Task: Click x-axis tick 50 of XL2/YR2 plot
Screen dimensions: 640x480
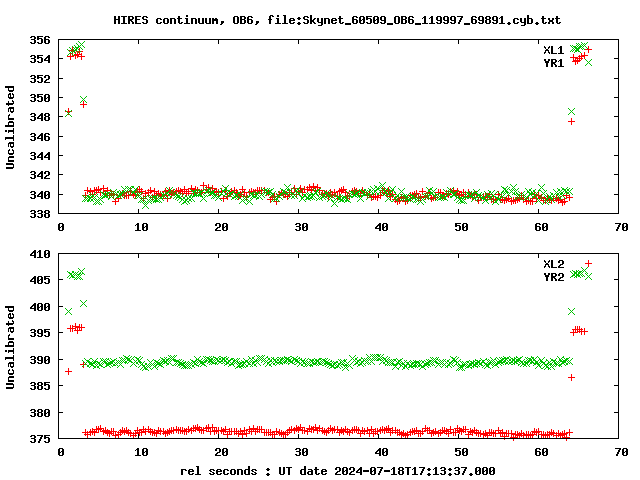Action: pyautogui.click(x=461, y=452)
